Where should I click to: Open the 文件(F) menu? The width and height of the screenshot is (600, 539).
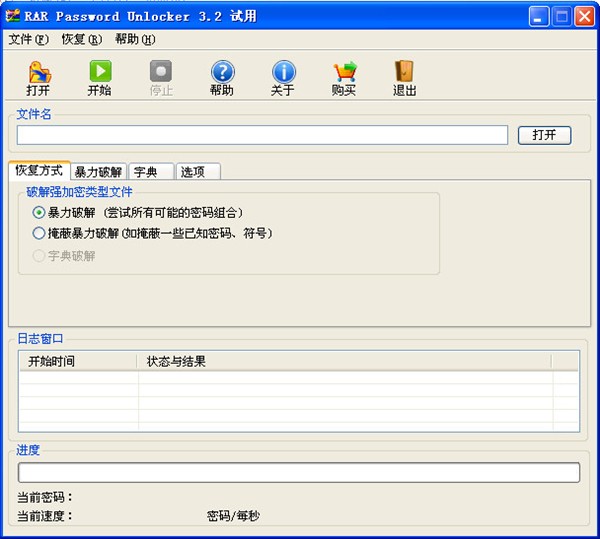pos(29,39)
